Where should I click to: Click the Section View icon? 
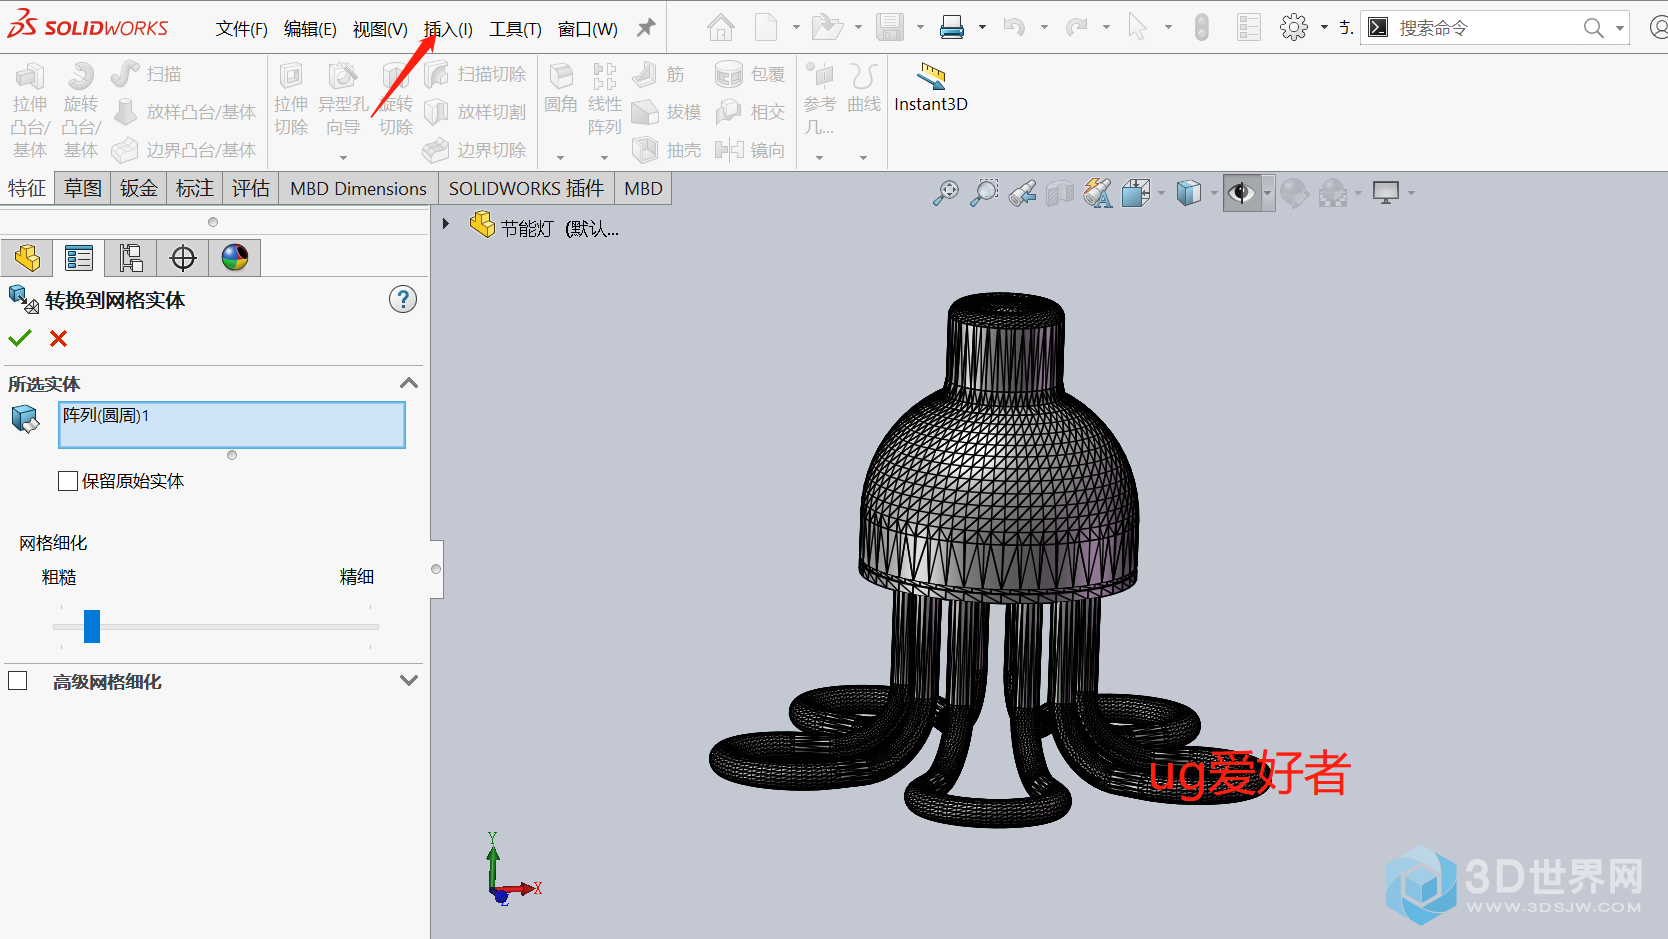pos(1060,192)
